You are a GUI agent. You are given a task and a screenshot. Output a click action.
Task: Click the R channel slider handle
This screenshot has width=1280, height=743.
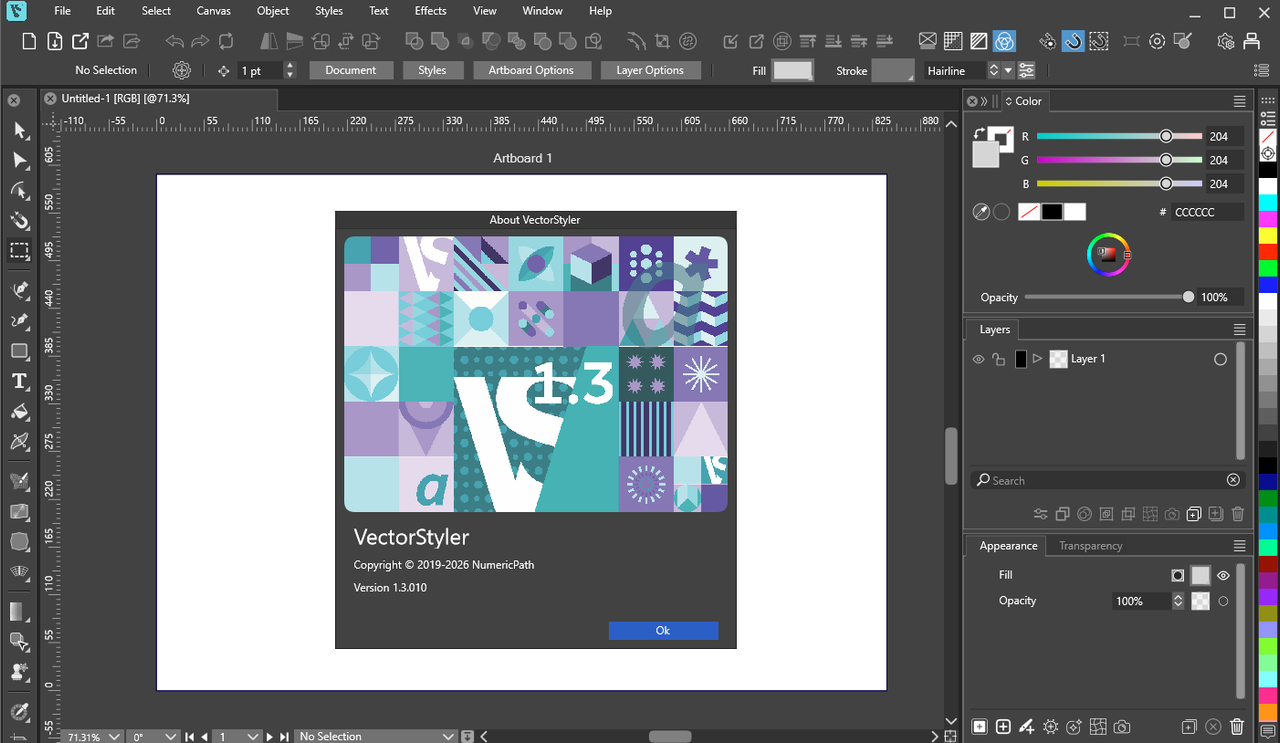click(1166, 136)
